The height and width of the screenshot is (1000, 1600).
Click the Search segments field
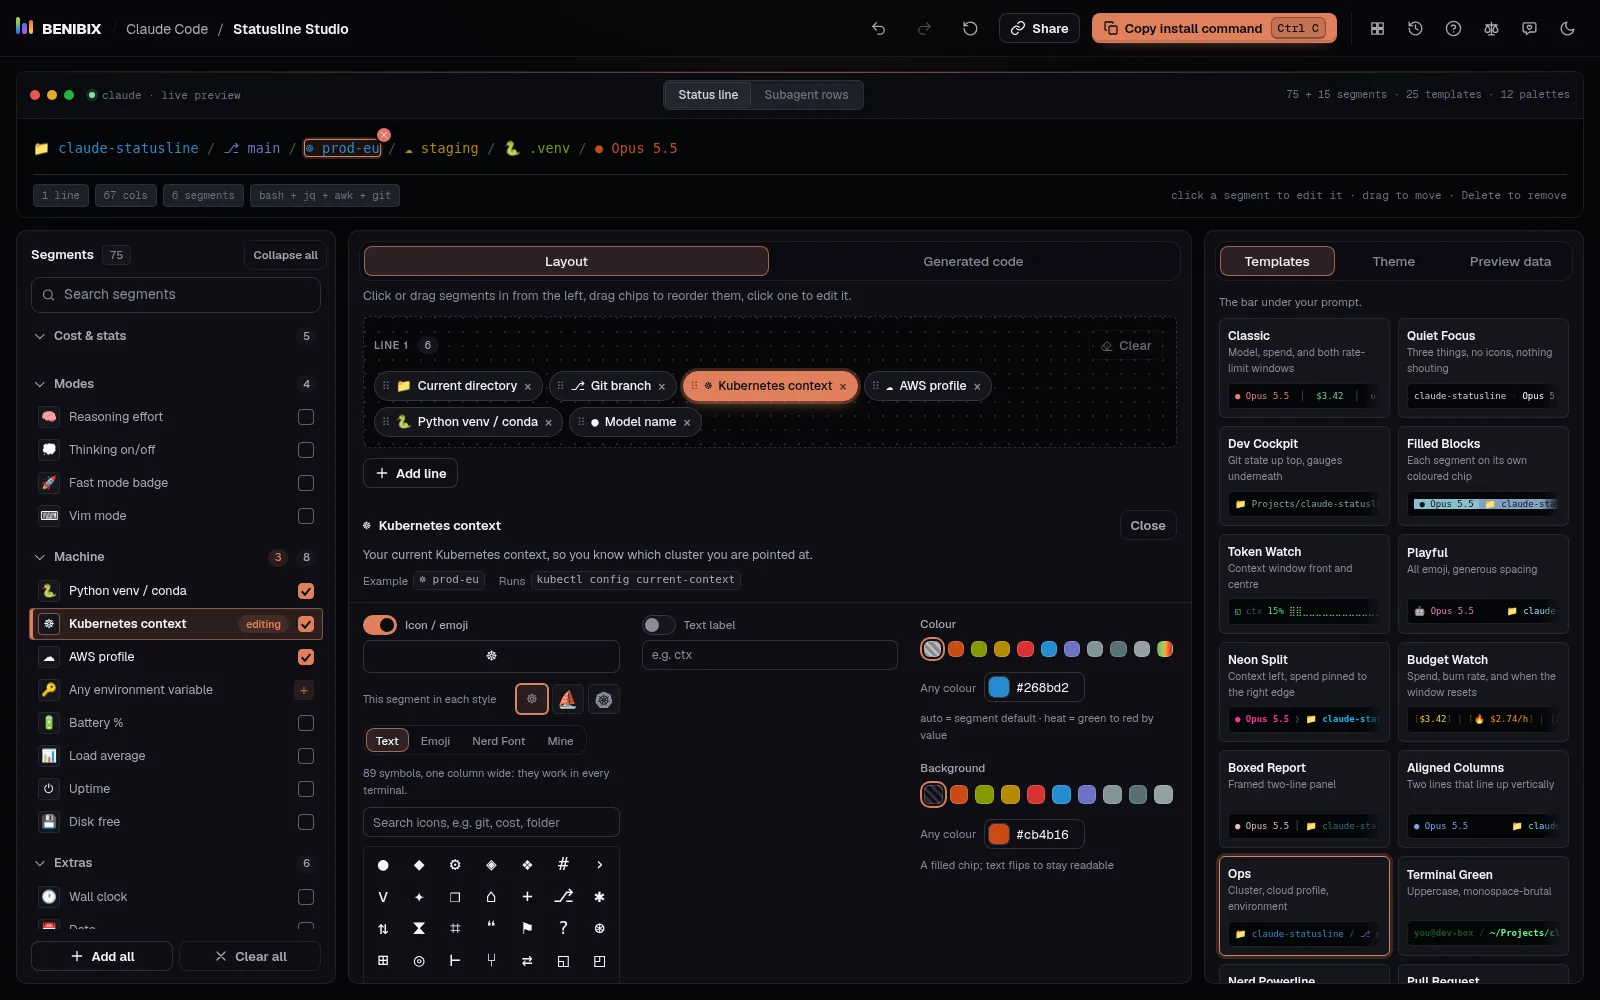176,295
